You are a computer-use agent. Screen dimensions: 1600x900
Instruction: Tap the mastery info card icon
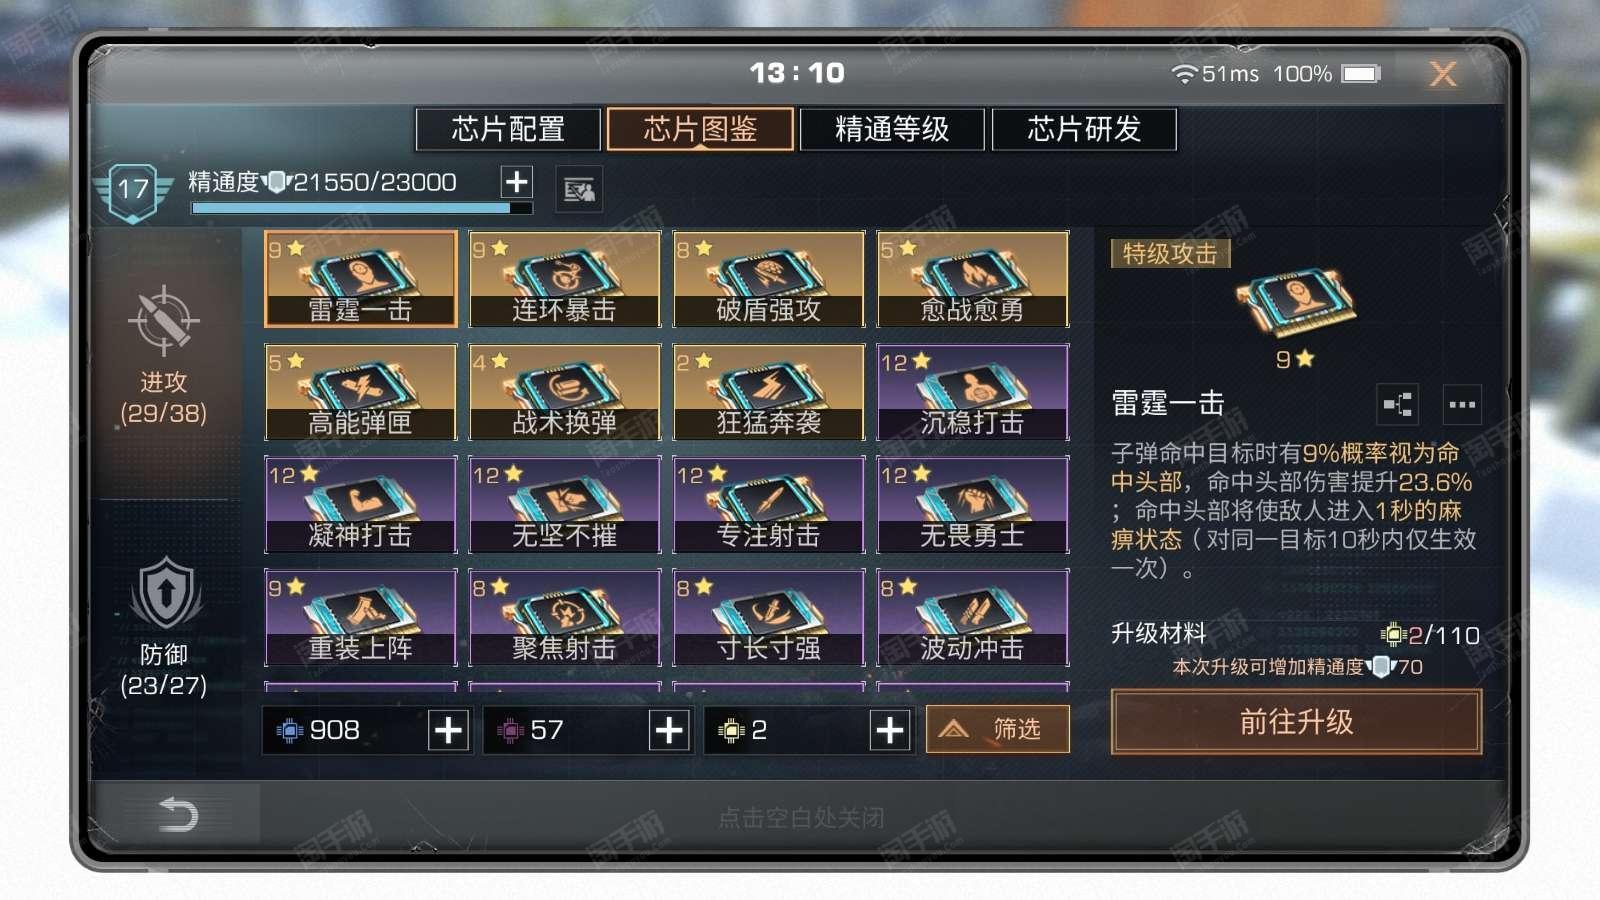[579, 189]
